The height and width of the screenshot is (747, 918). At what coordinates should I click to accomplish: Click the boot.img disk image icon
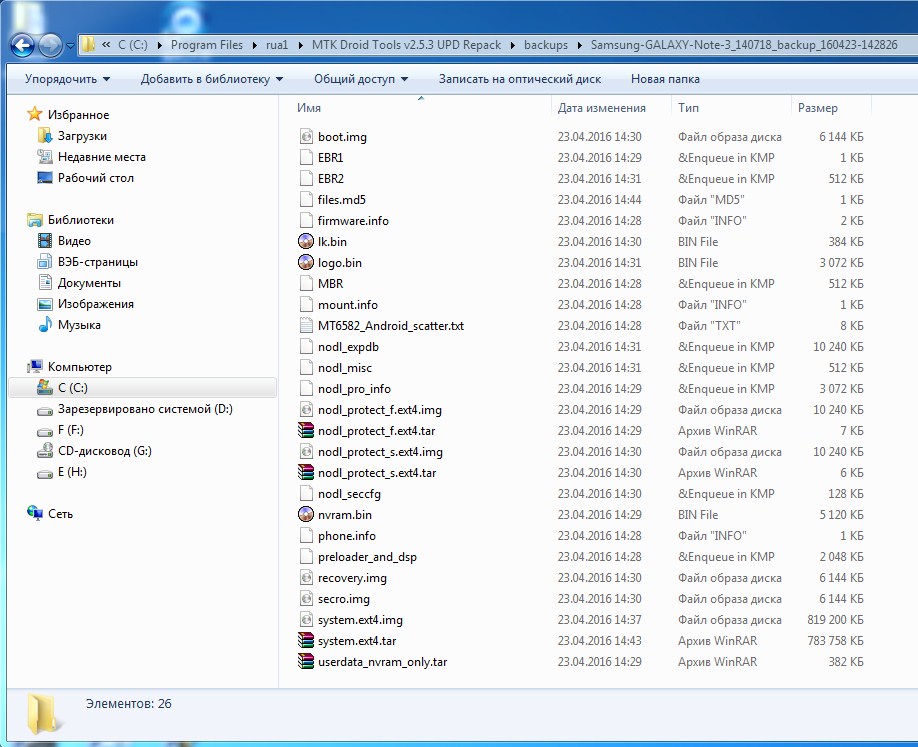[x=306, y=137]
